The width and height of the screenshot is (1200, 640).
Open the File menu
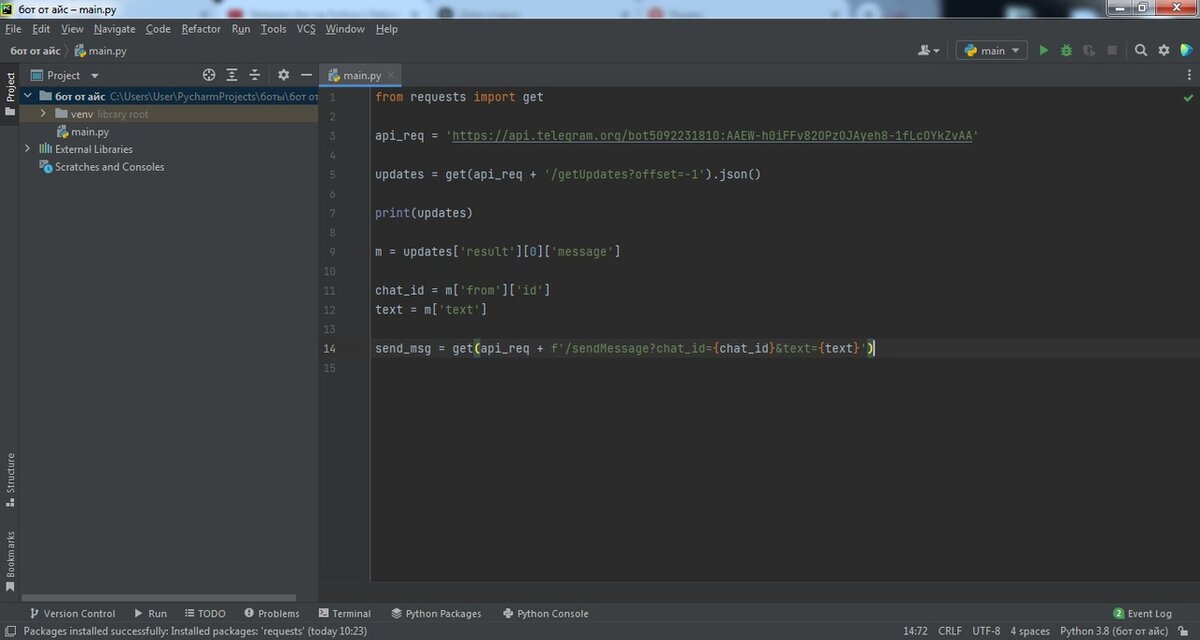pos(13,29)
